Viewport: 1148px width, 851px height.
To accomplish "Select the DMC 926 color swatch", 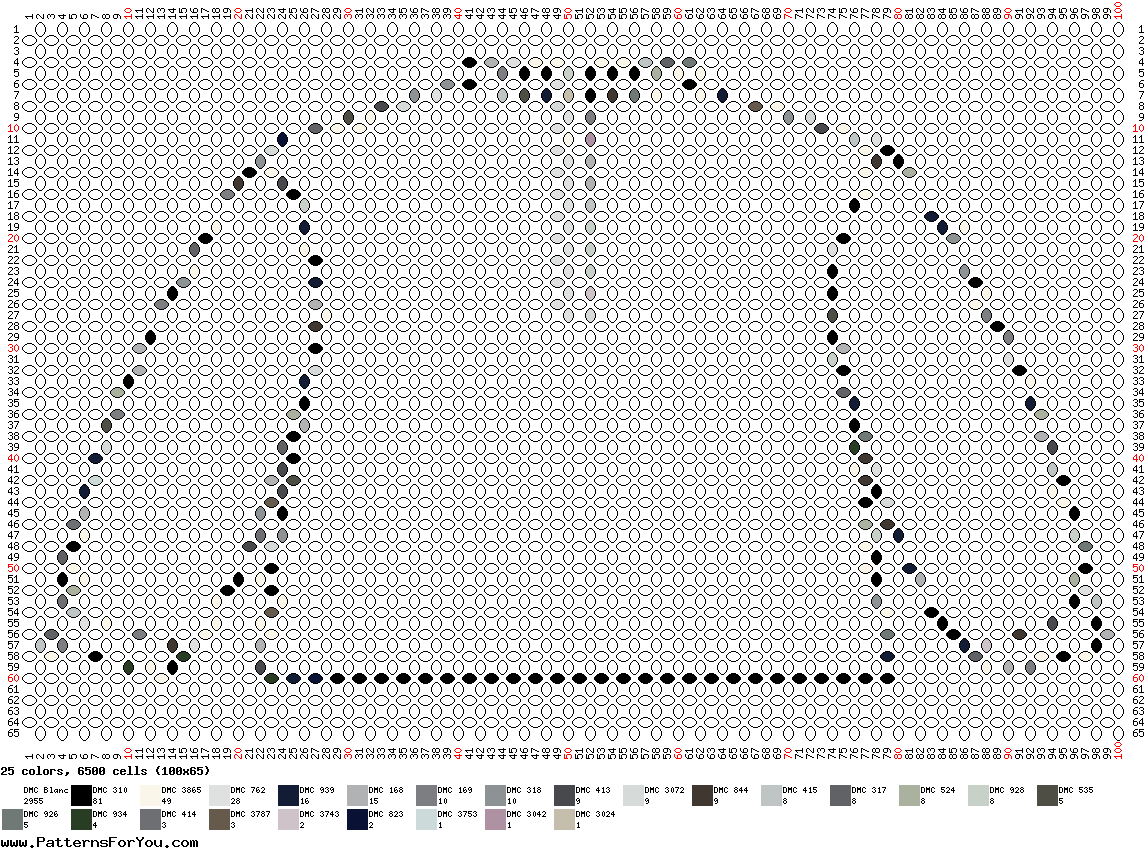I will (12, 819).
